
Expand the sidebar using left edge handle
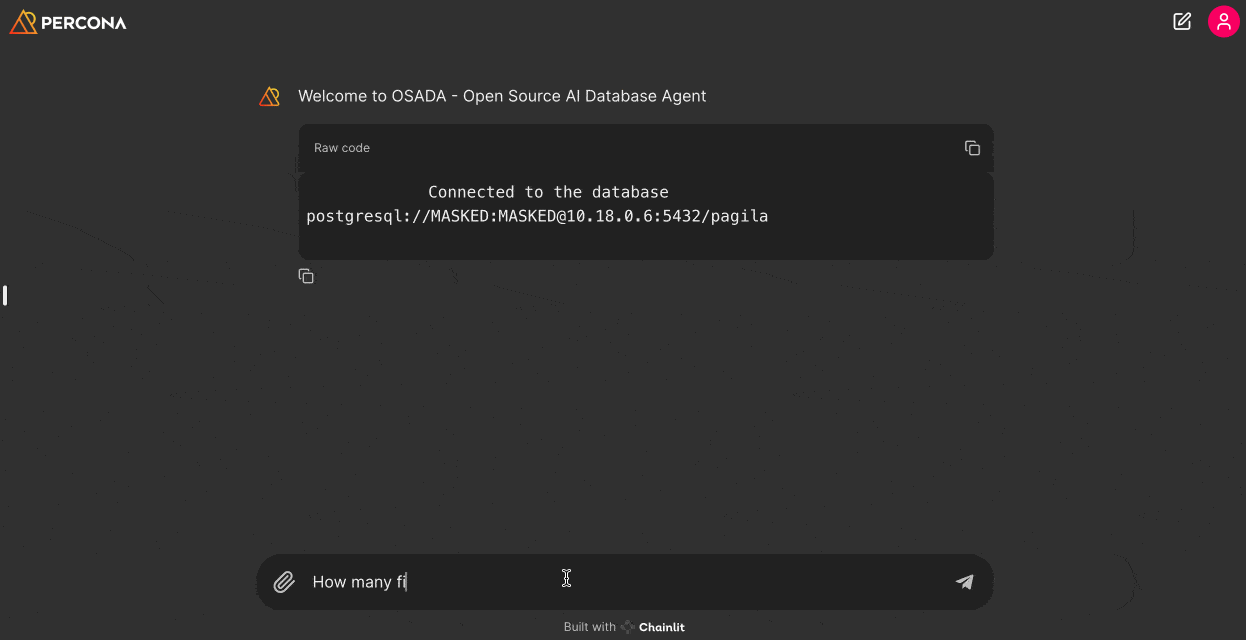[5, 295]
